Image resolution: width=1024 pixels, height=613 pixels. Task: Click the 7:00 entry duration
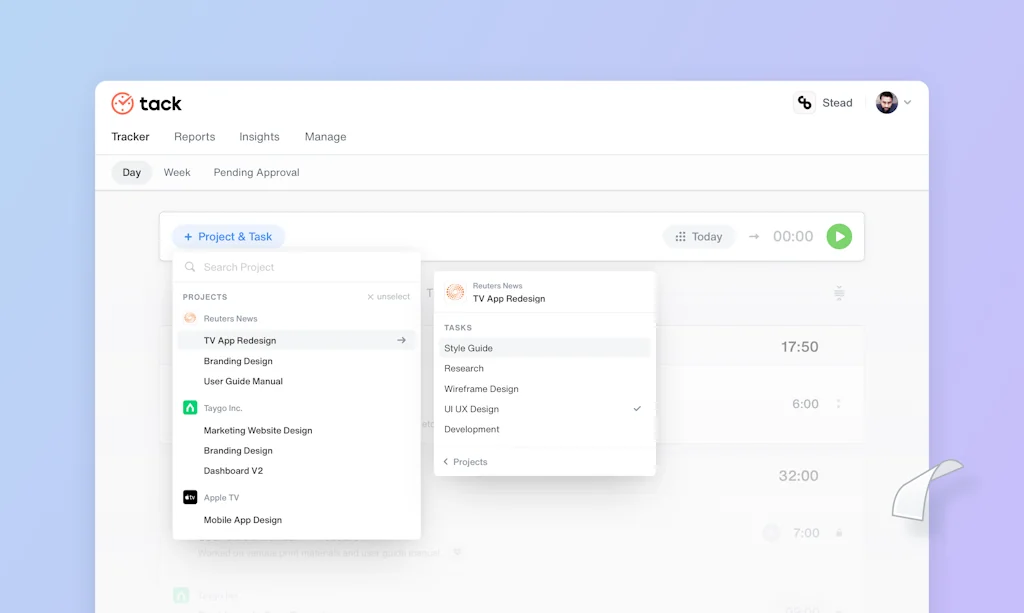(806, 533)
